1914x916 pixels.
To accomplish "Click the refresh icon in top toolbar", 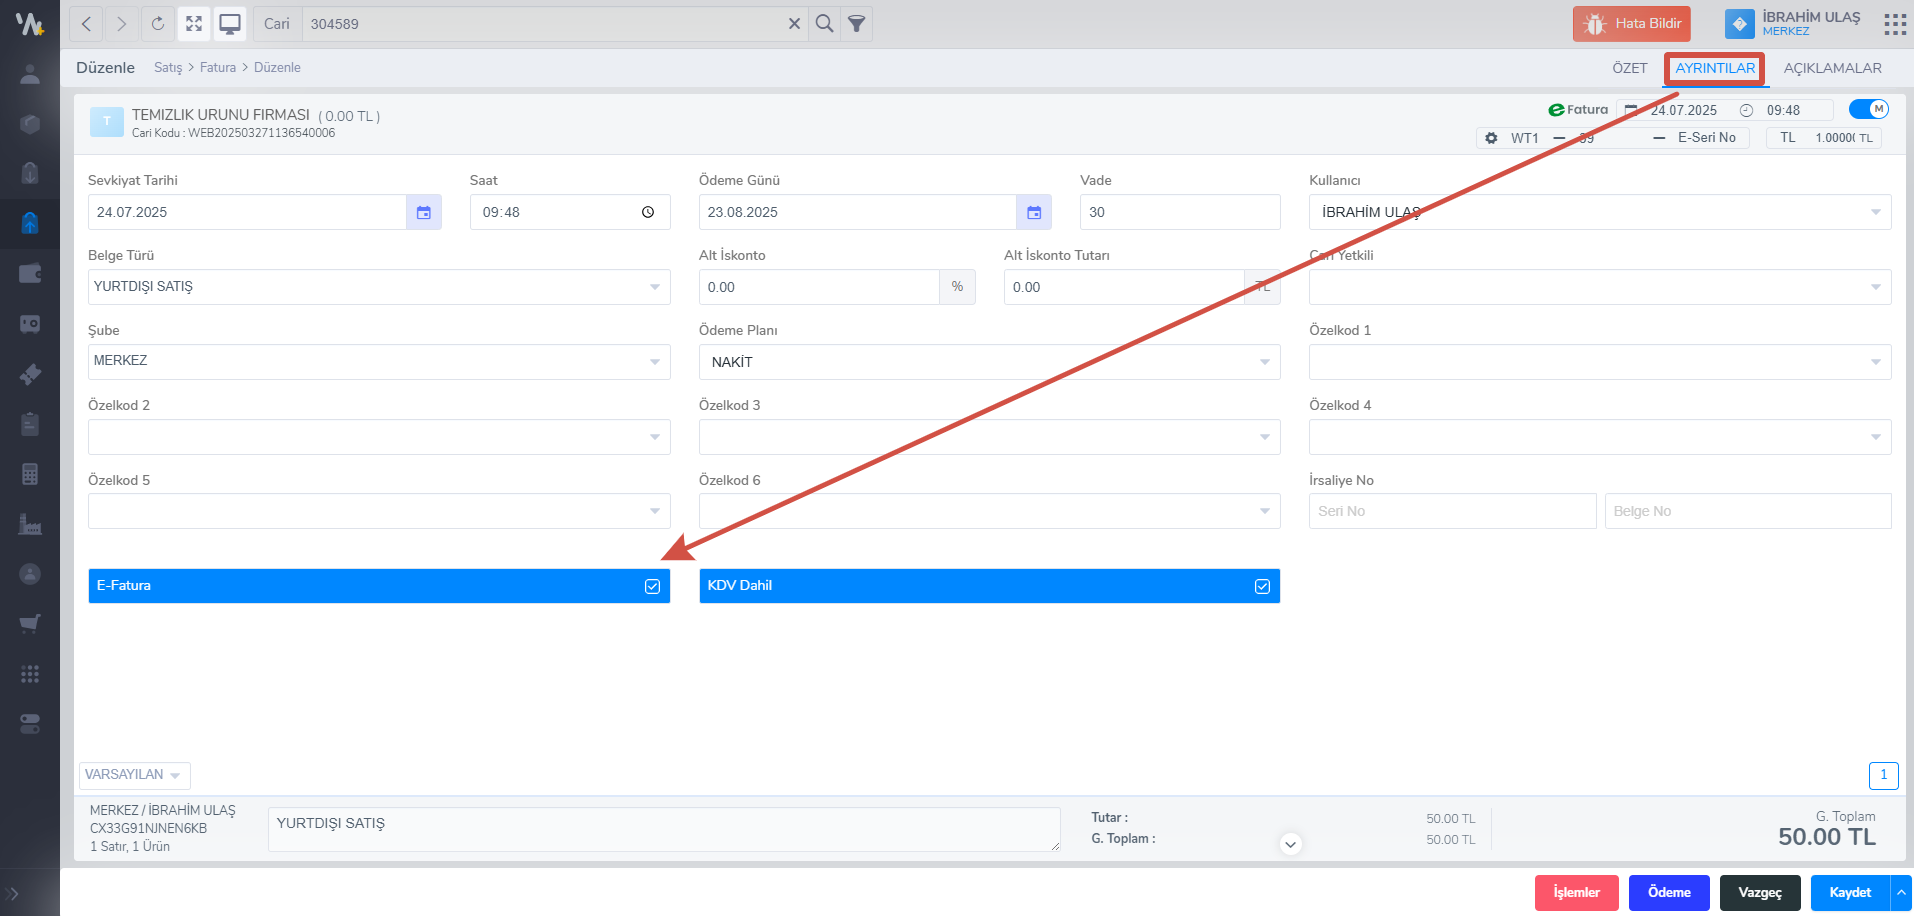I will [158, 24].
